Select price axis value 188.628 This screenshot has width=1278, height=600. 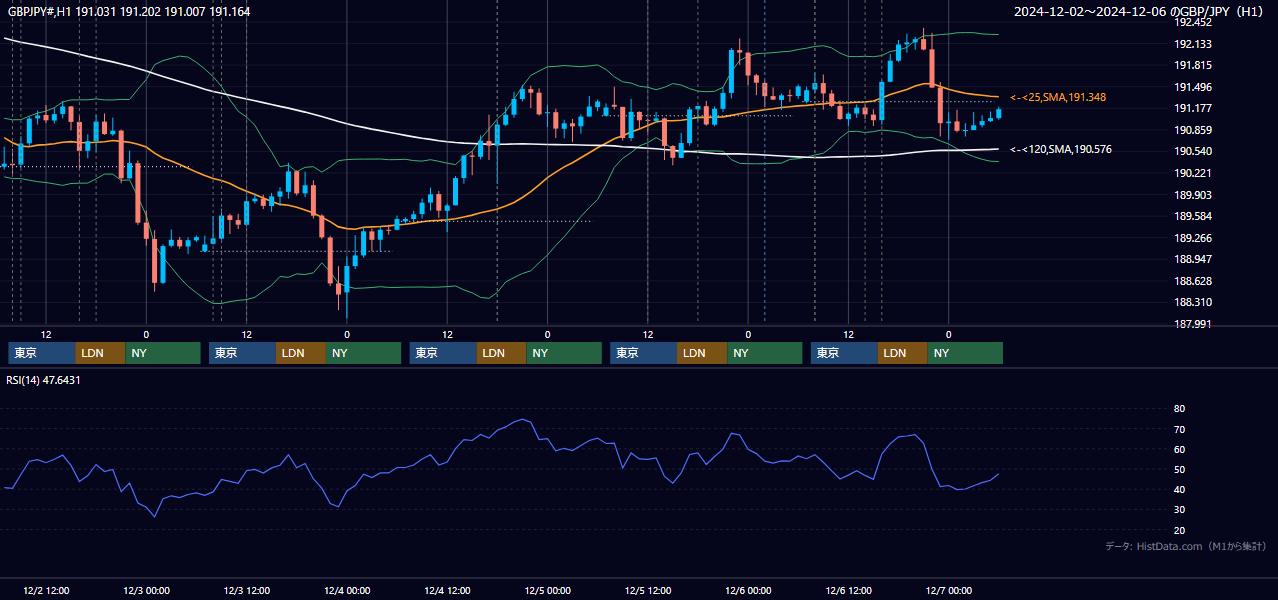point(1193,281)
